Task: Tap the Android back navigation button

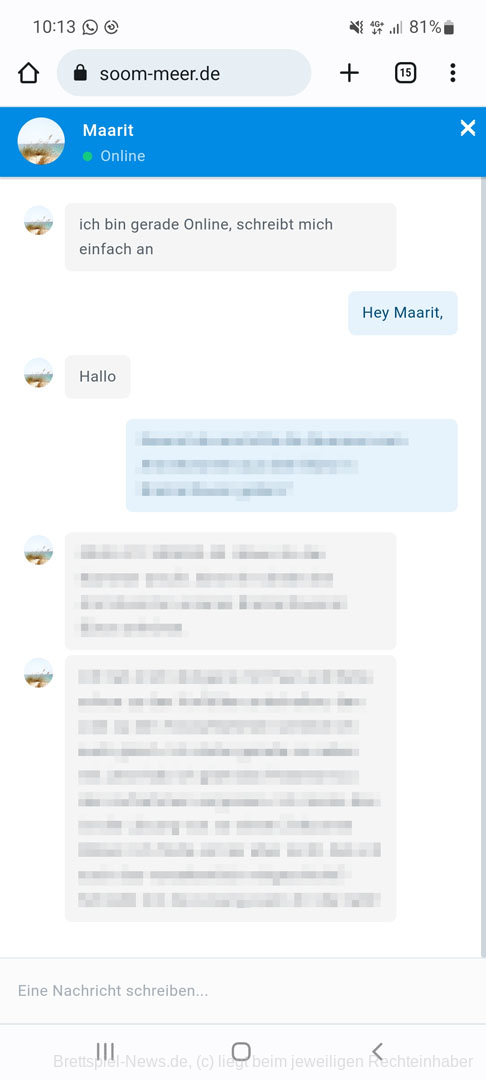Action: (x=377, y=1051)
